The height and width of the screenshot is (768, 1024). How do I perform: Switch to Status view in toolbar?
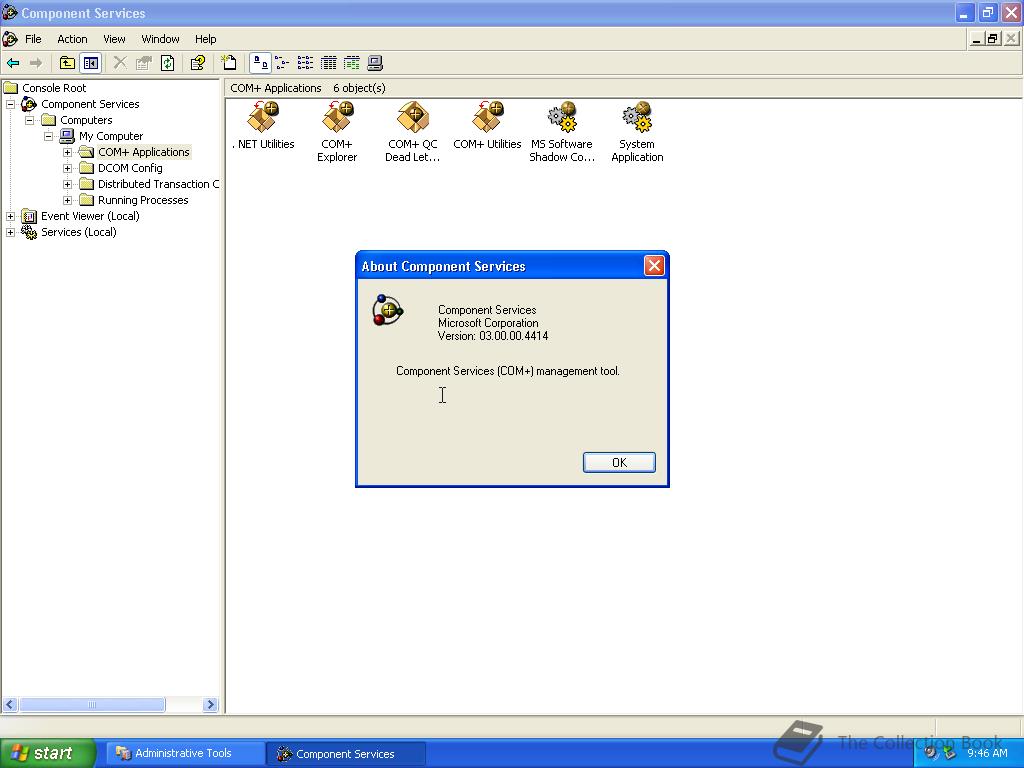(x=351, y=63)
